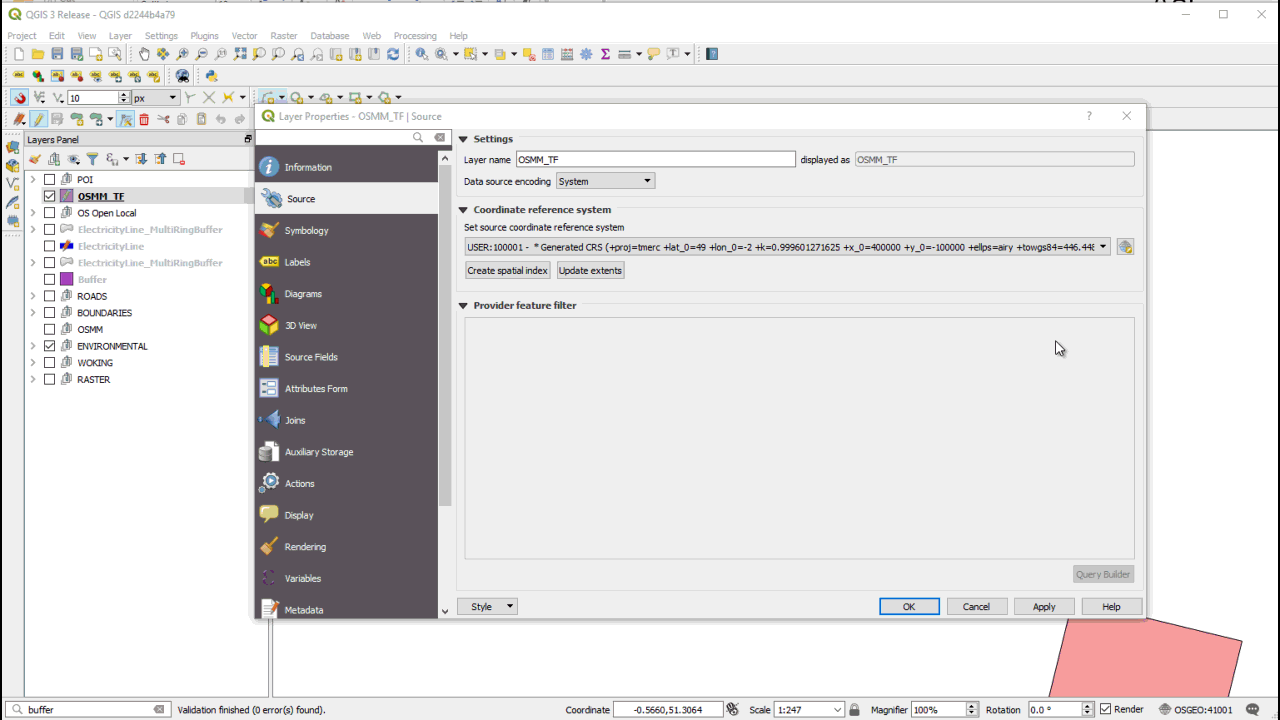Click Cancel in Layer Properties

[x=976, y=606]
